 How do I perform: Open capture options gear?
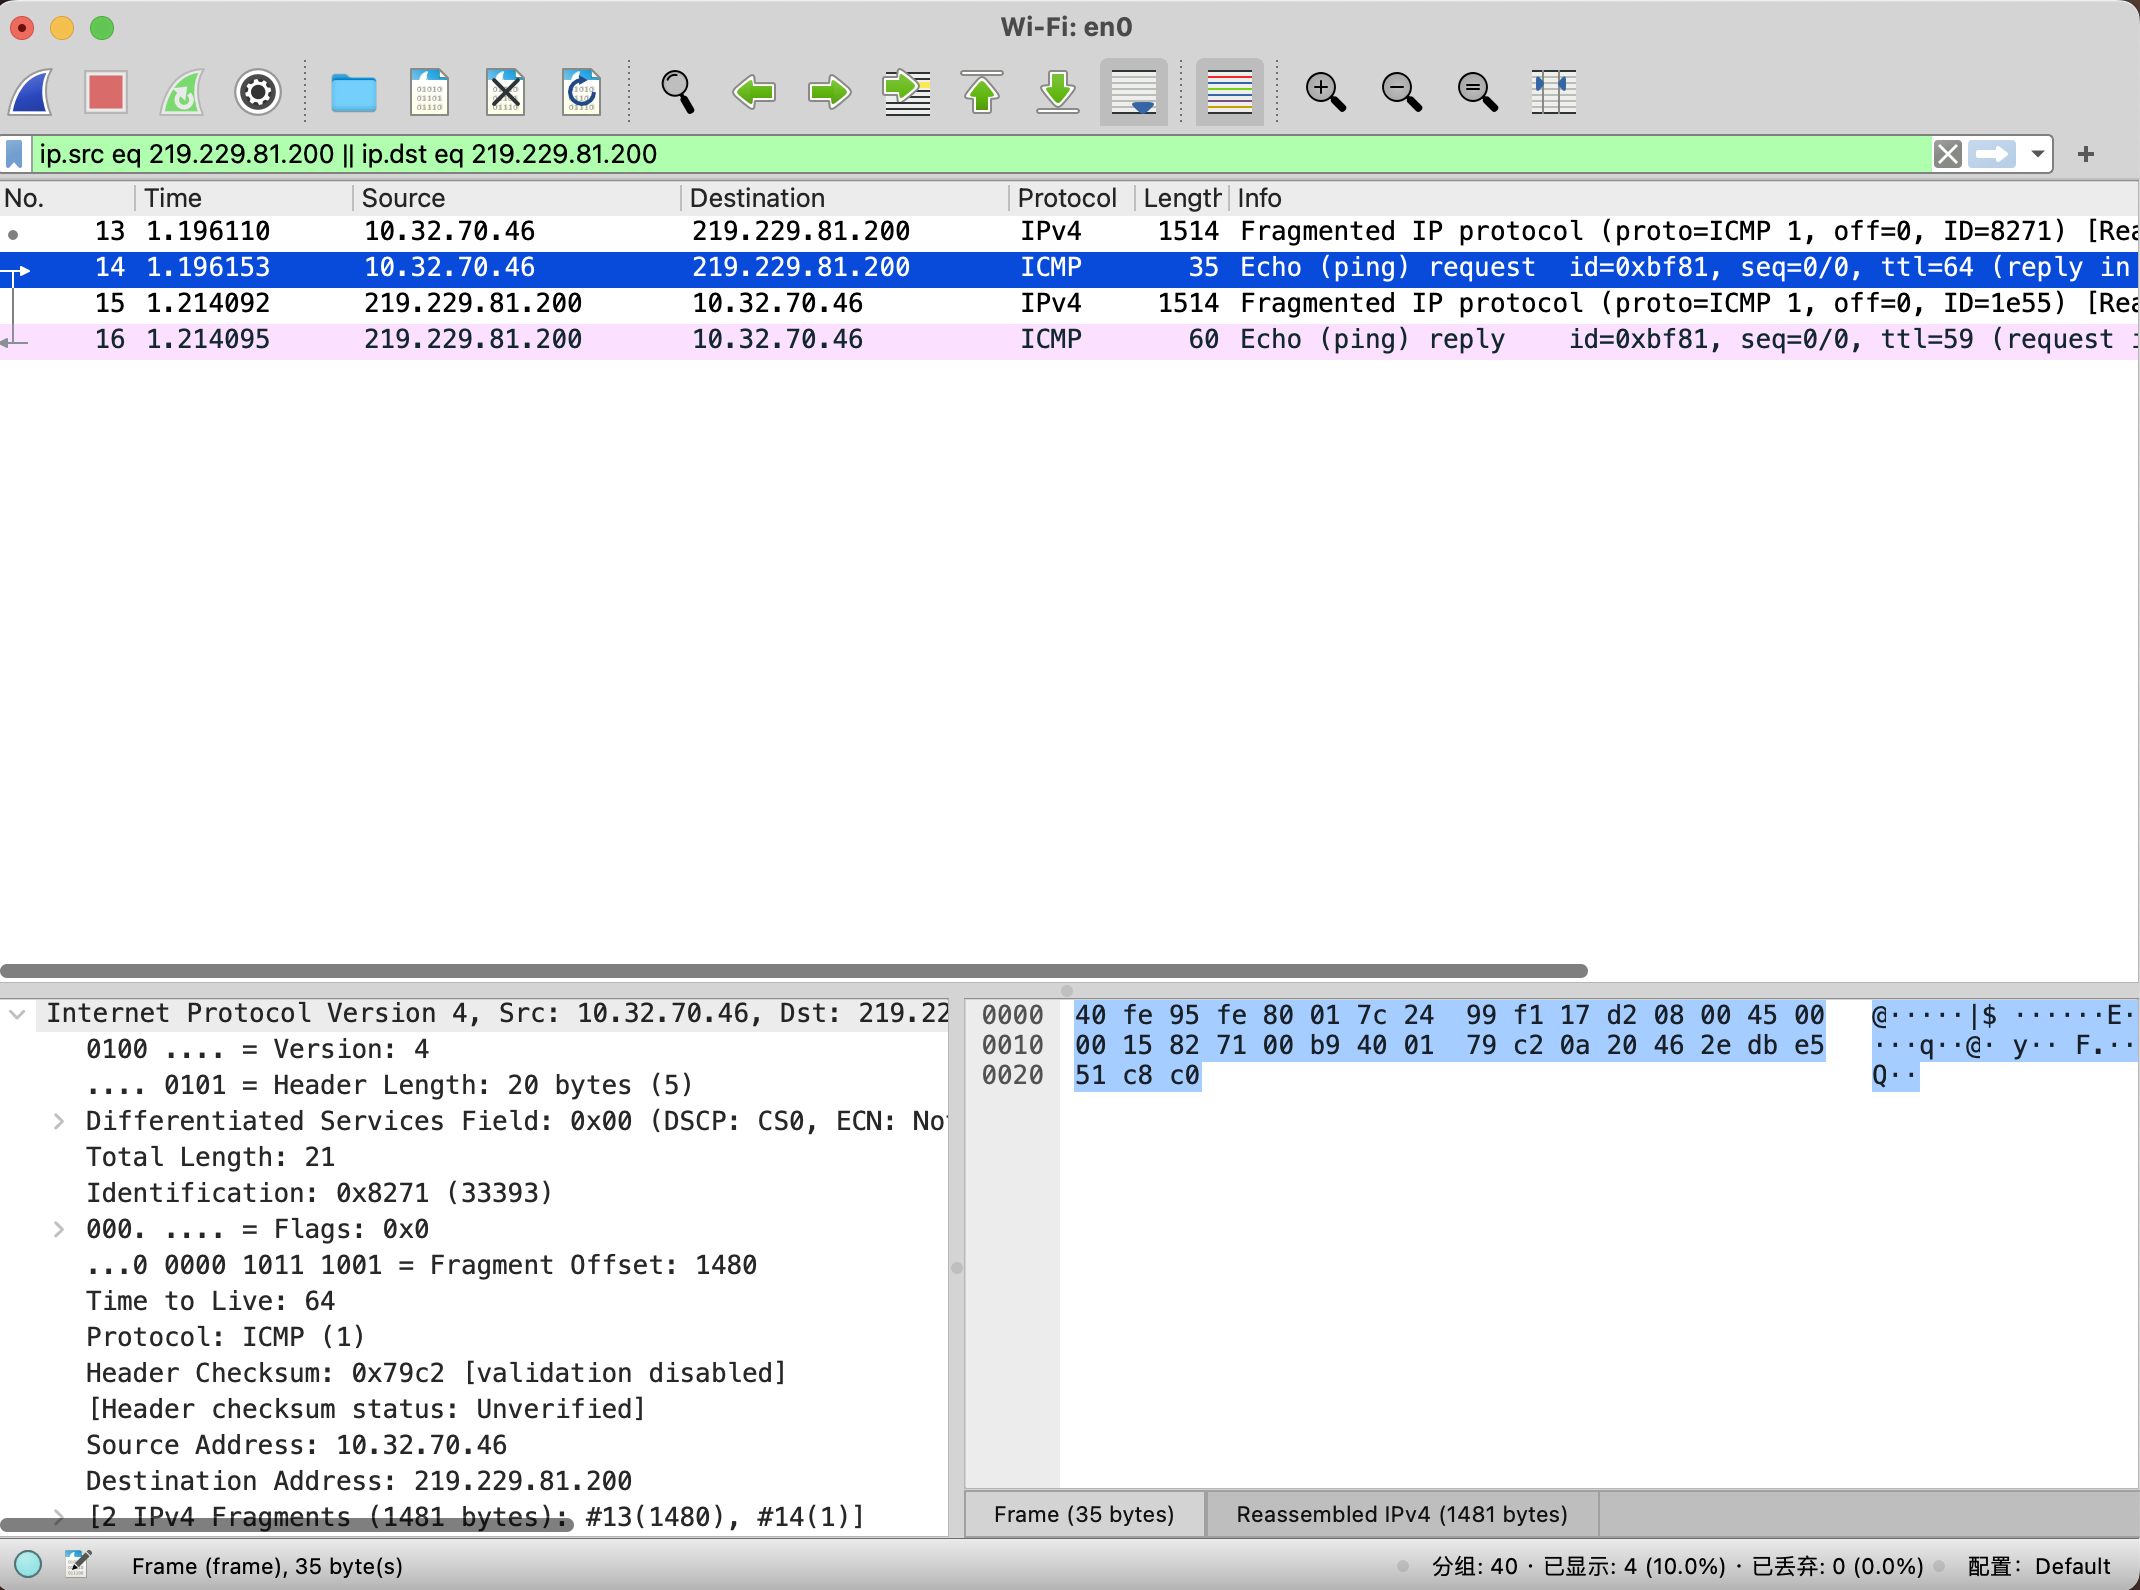(x=258, y=92)
